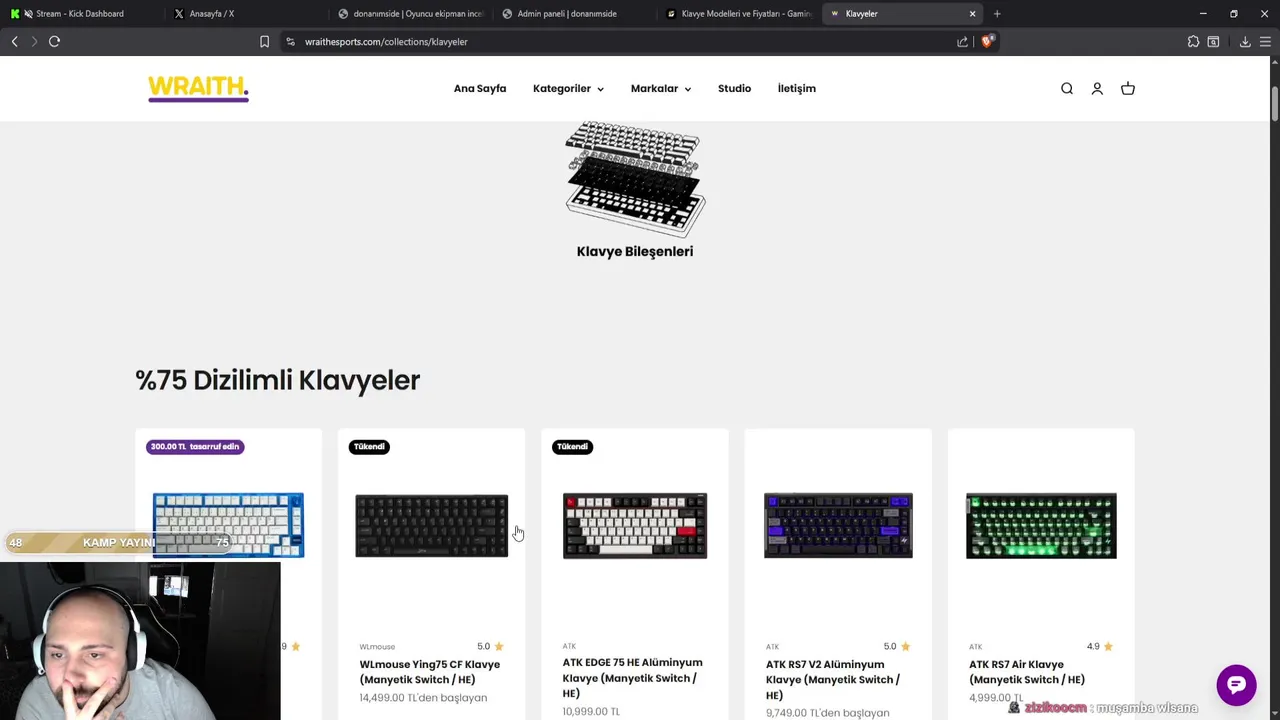Expand the Markalar menu
The image size is (1280, 720).
pyautogui.click(x=661, y=89)
